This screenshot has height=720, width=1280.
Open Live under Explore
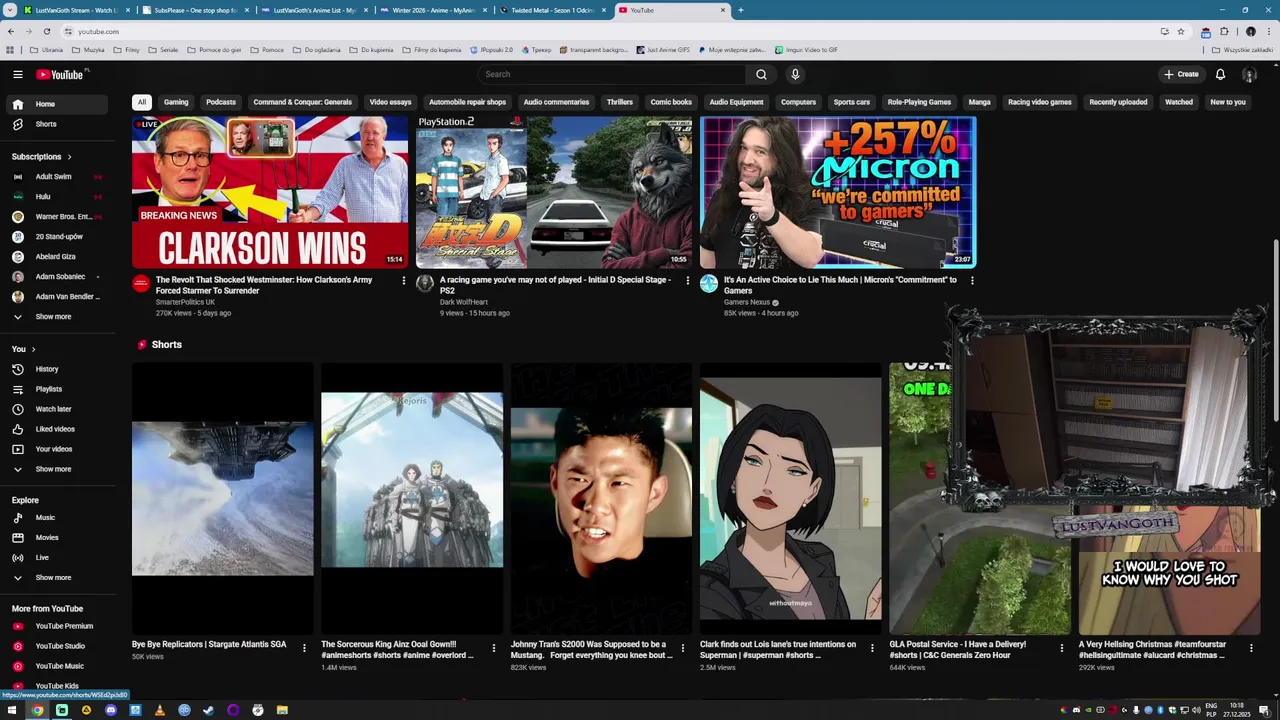point(58,558)
